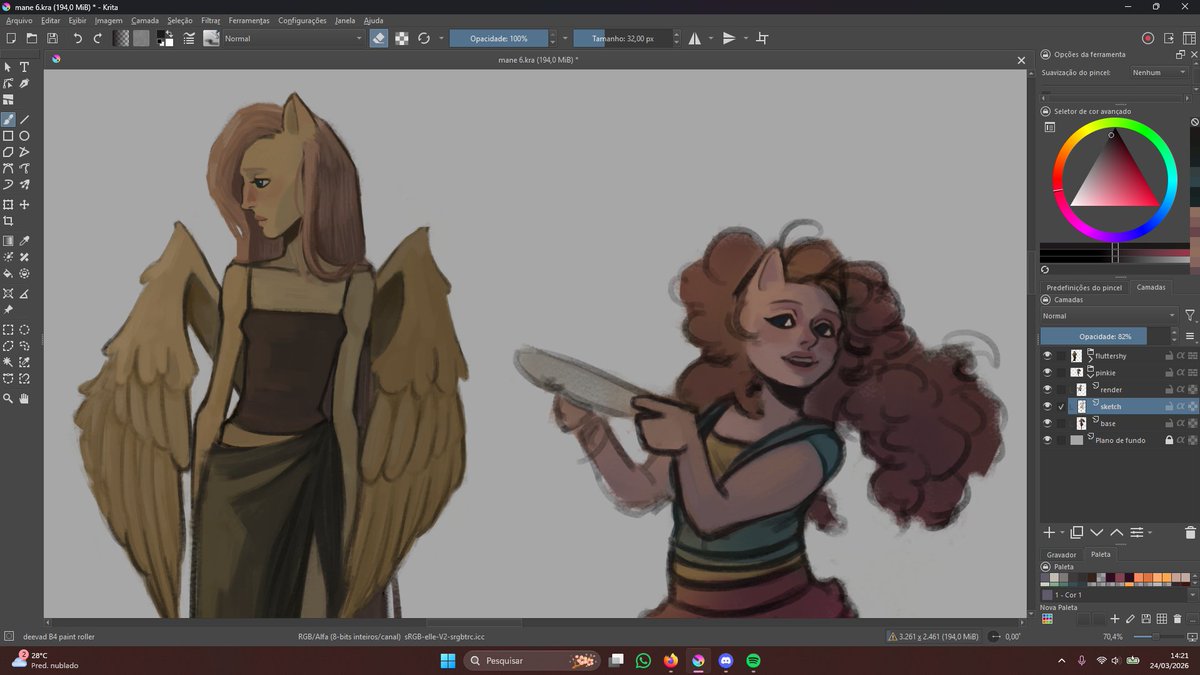Hide the Plano de fundo layer
The image size is (1200, 675).
pyautogui.click(x=1048, y=440)
